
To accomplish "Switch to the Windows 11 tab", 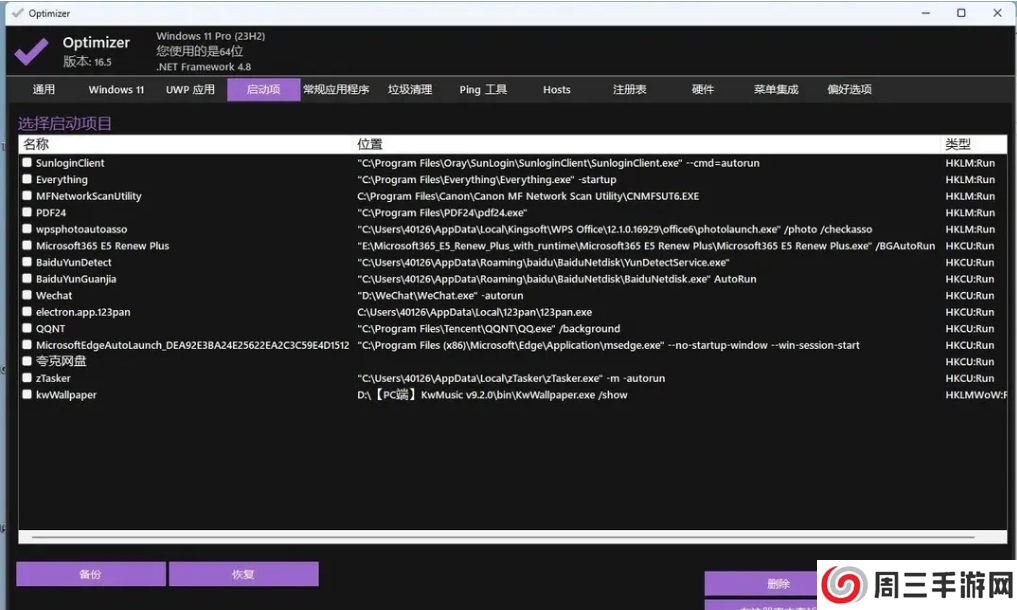I will 116,90.
